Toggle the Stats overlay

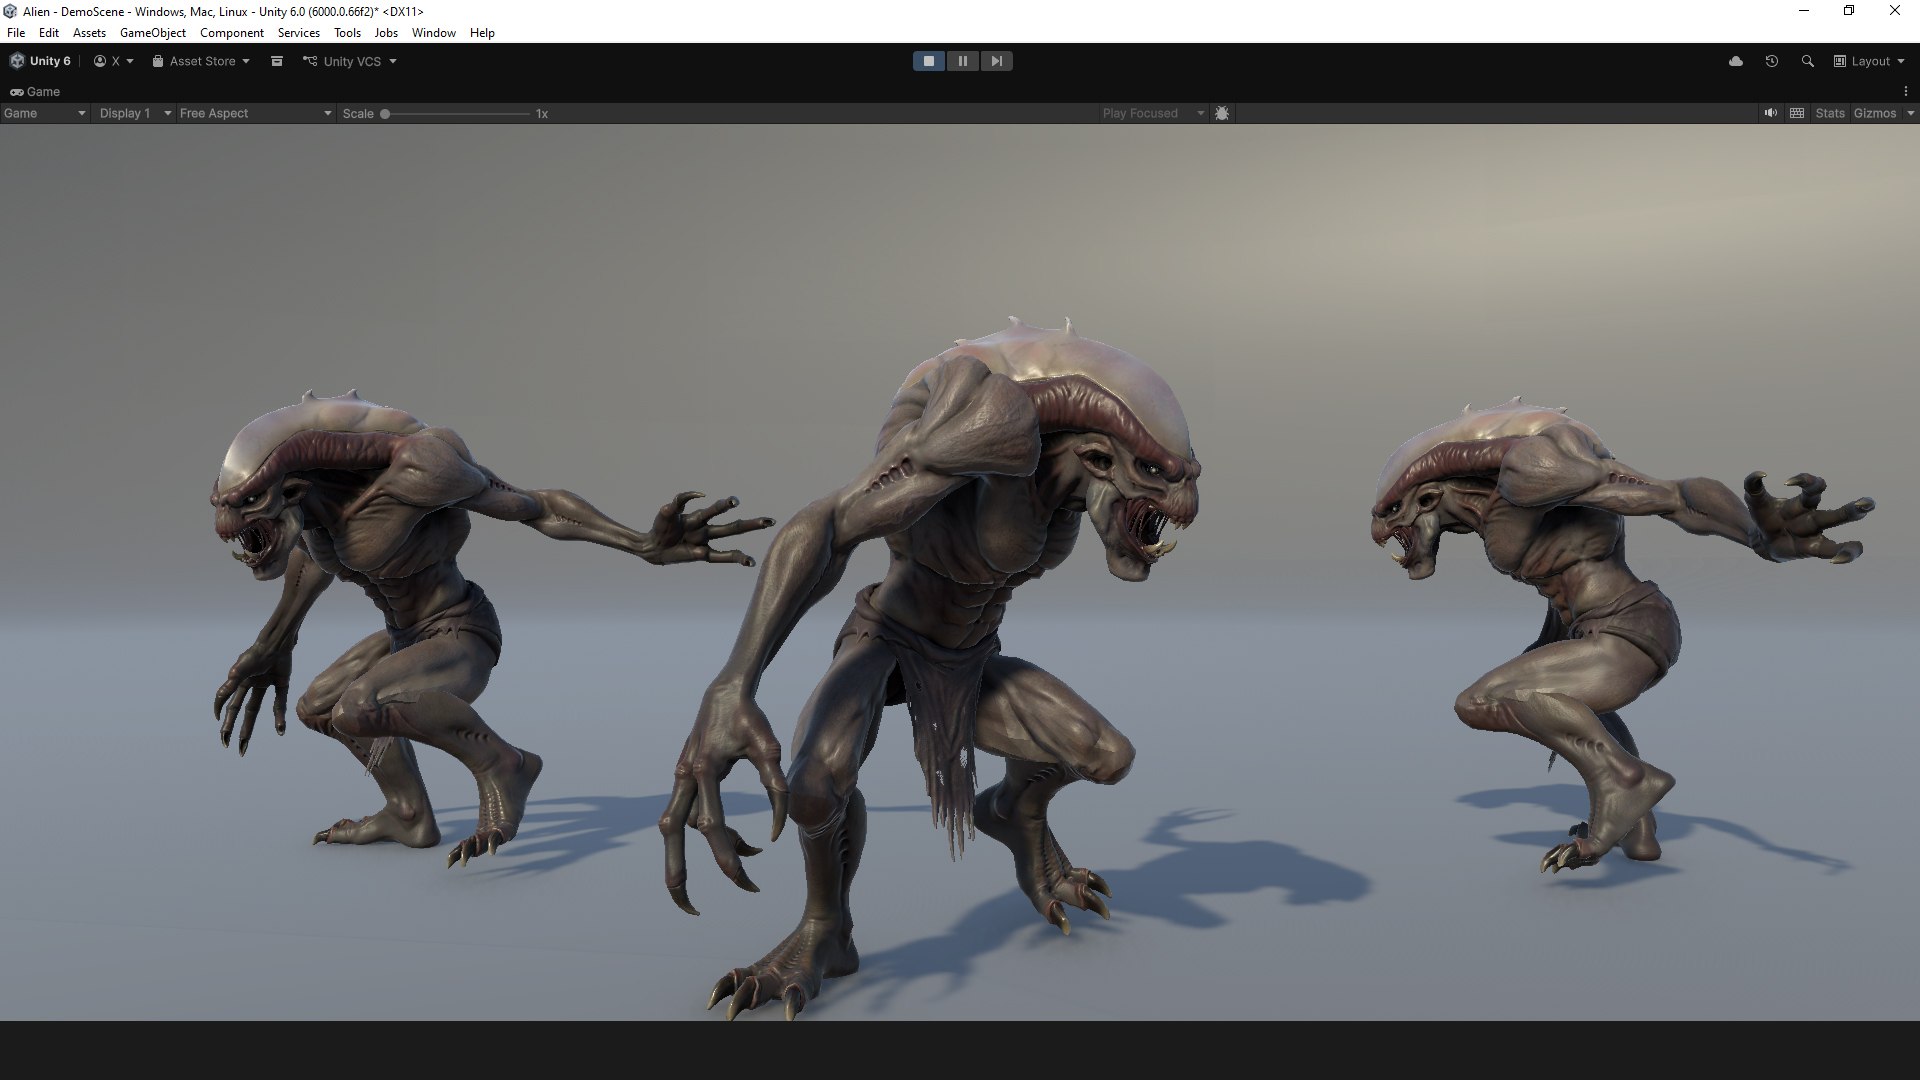click(x=1830, y=113)
